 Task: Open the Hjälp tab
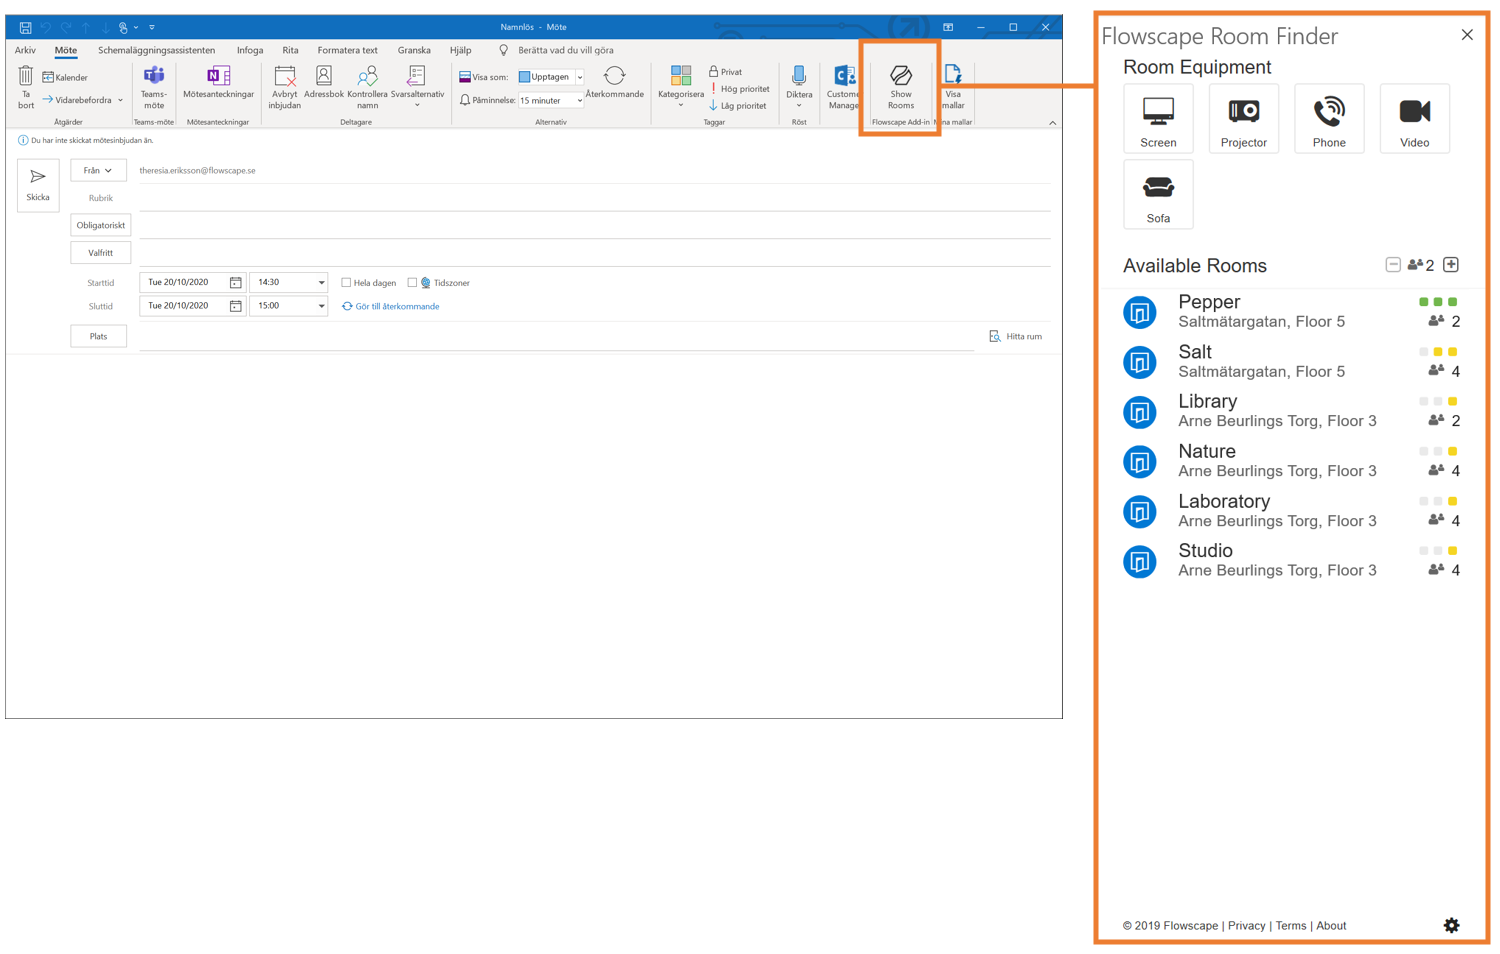(x=460, y=50)
